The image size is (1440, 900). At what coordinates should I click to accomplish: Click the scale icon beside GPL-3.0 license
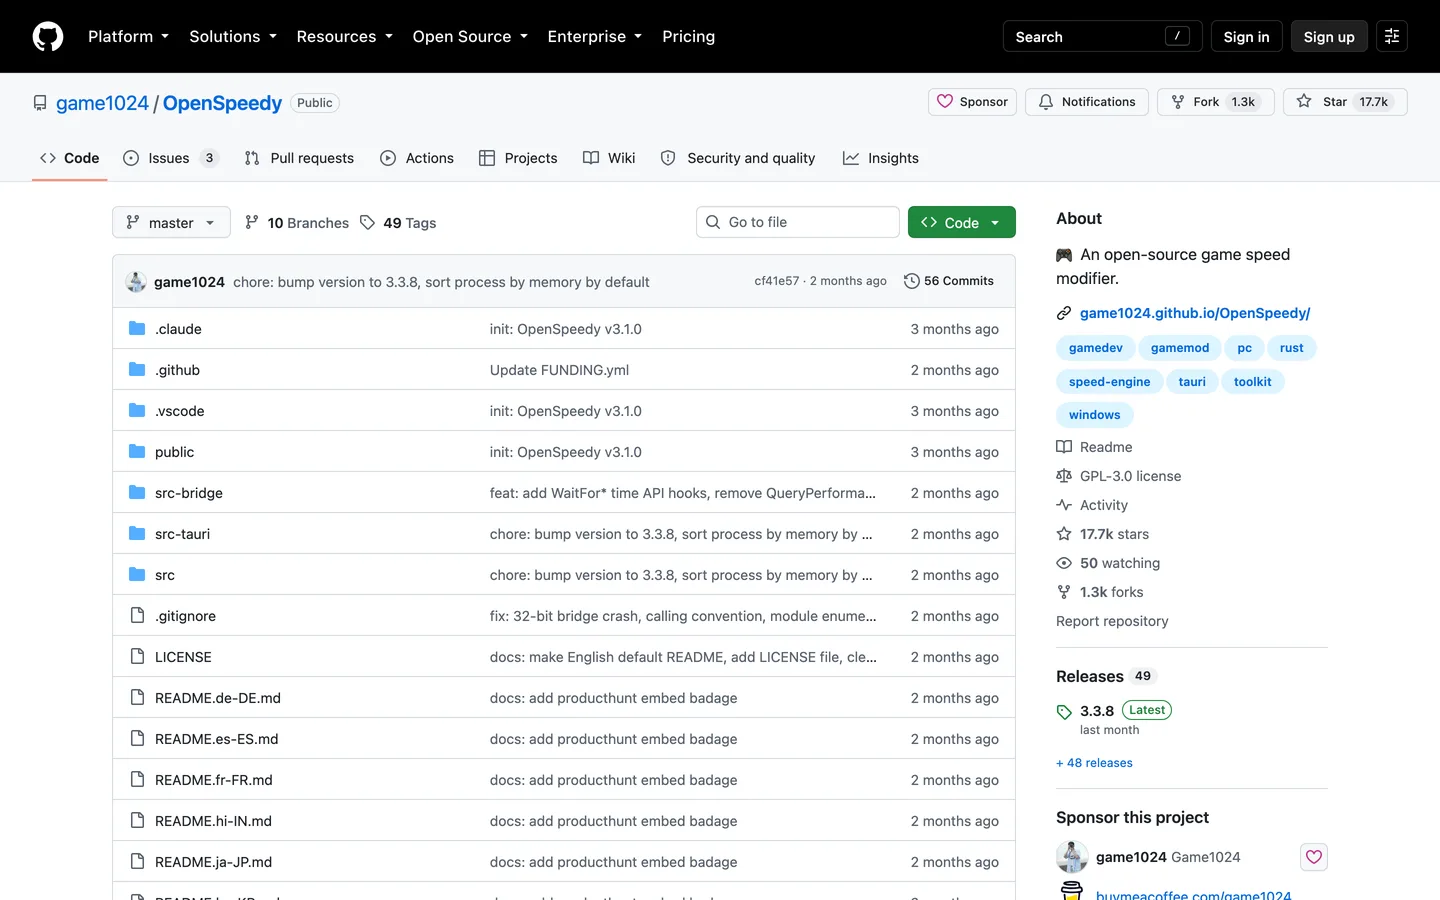pos(1064,476)
